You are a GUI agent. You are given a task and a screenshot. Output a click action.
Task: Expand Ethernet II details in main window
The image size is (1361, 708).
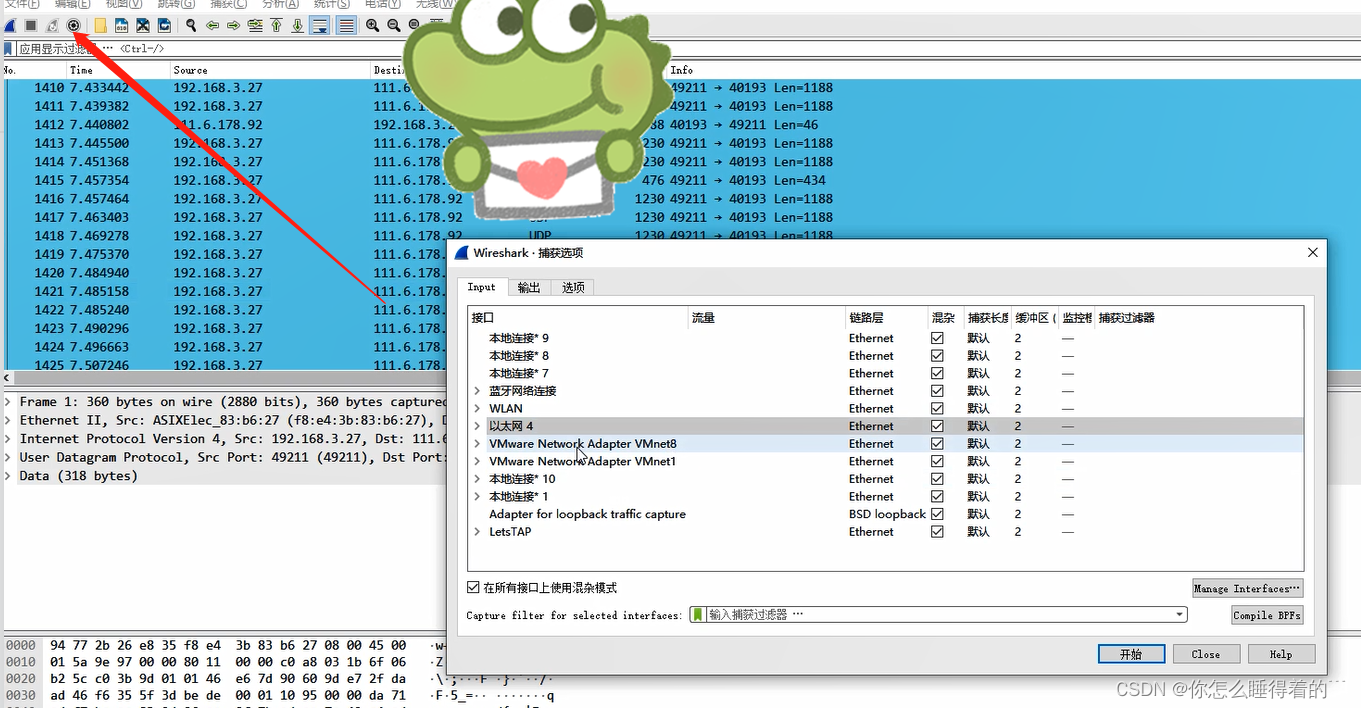point(8,421)
